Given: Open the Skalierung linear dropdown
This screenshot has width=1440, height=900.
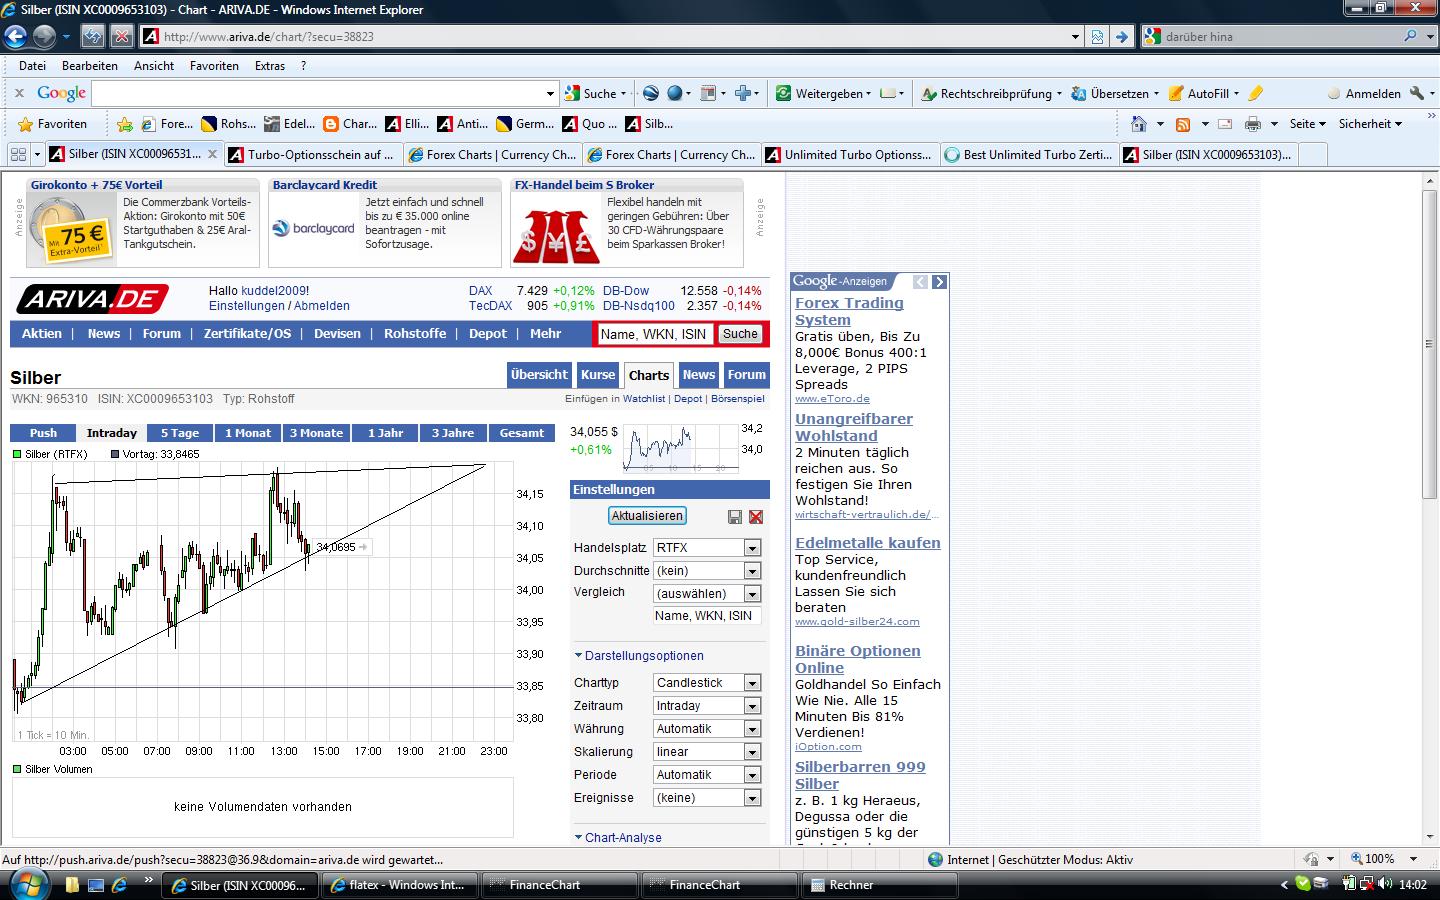Looking at the screenshot, I should [x=707, y=752].
